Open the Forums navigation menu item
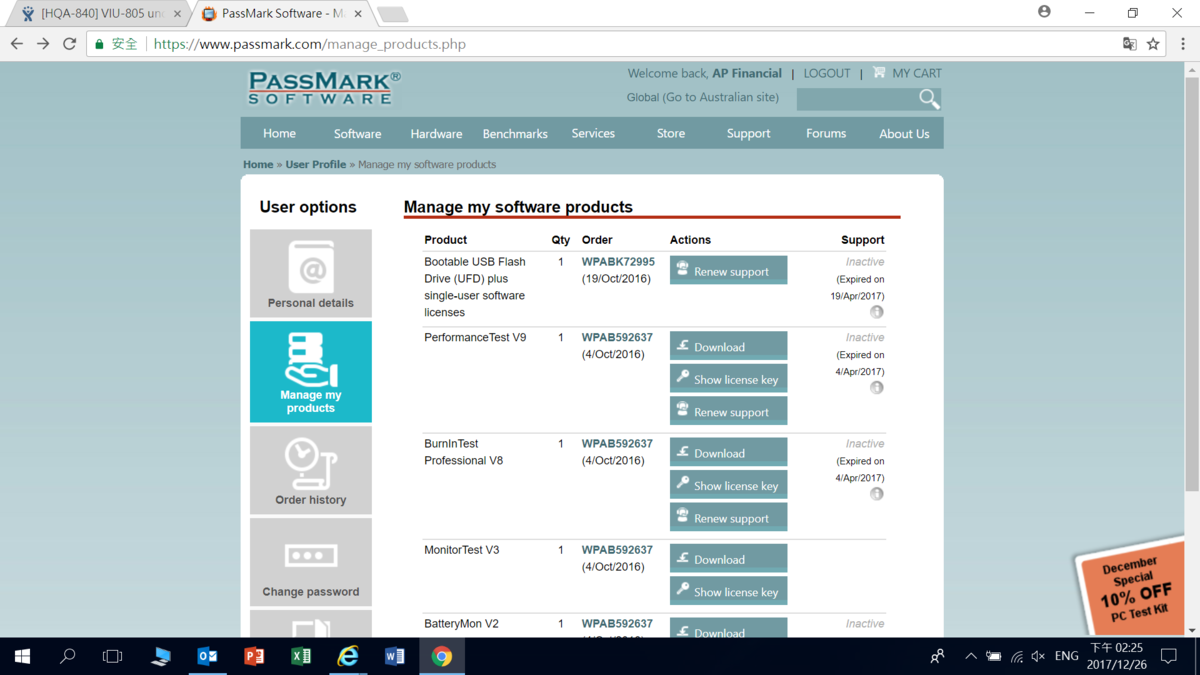This screenshot has width=1200, height=675. click(x=826, y=133)
